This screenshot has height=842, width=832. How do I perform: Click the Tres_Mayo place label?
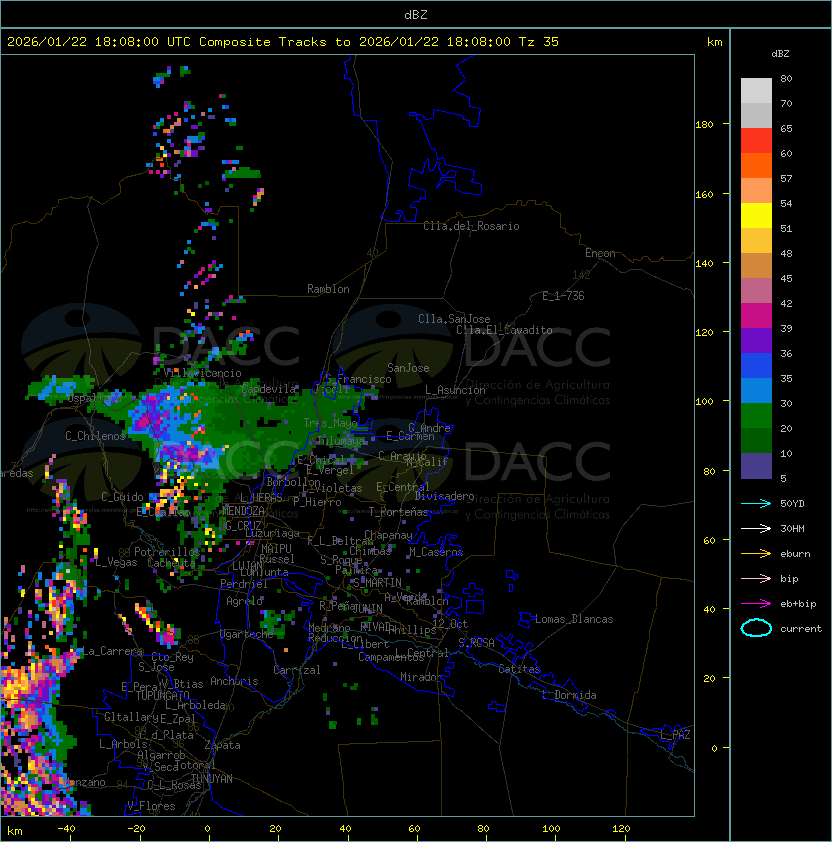(x=330, y=423)
